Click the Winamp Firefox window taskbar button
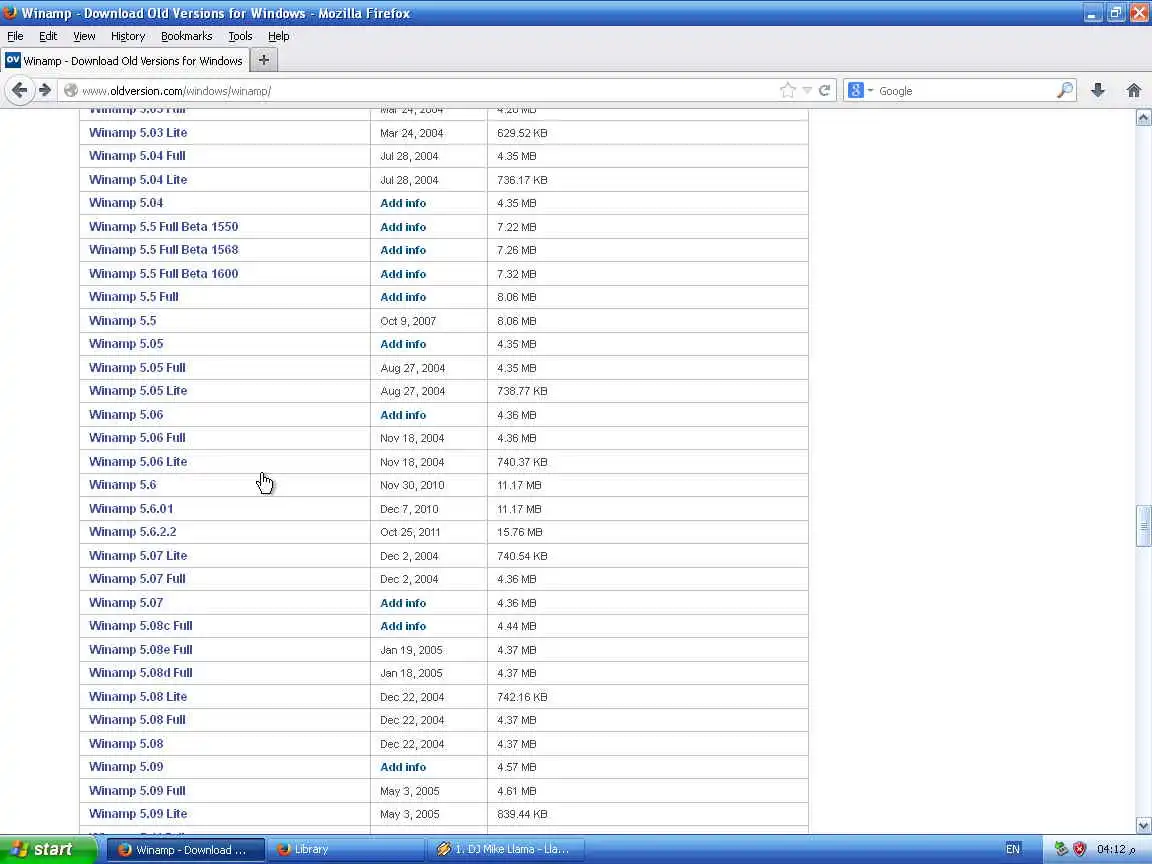The image size is (1152, 864). click(x=186, y=849)
